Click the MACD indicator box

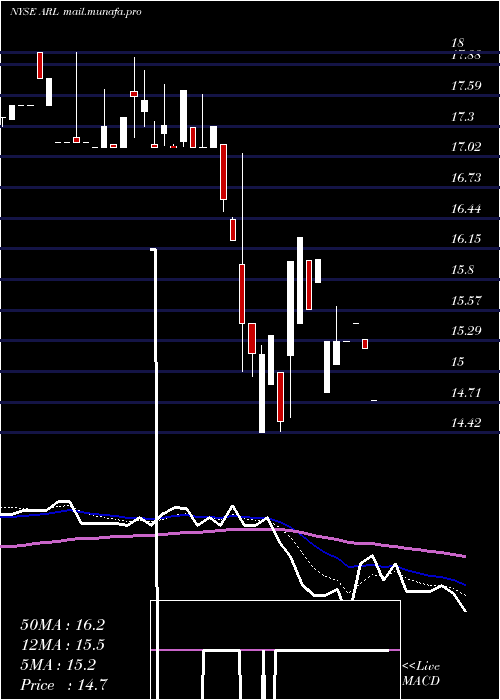pyautogui.click(x=275, y=650)
